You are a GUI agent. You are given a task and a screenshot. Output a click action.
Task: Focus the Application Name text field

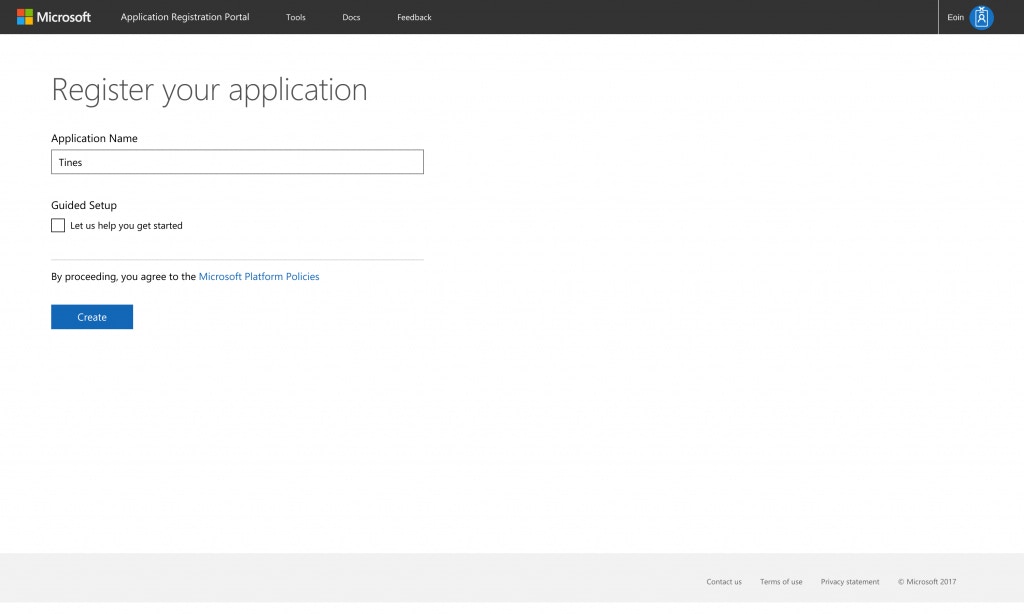tap(237, 162)
